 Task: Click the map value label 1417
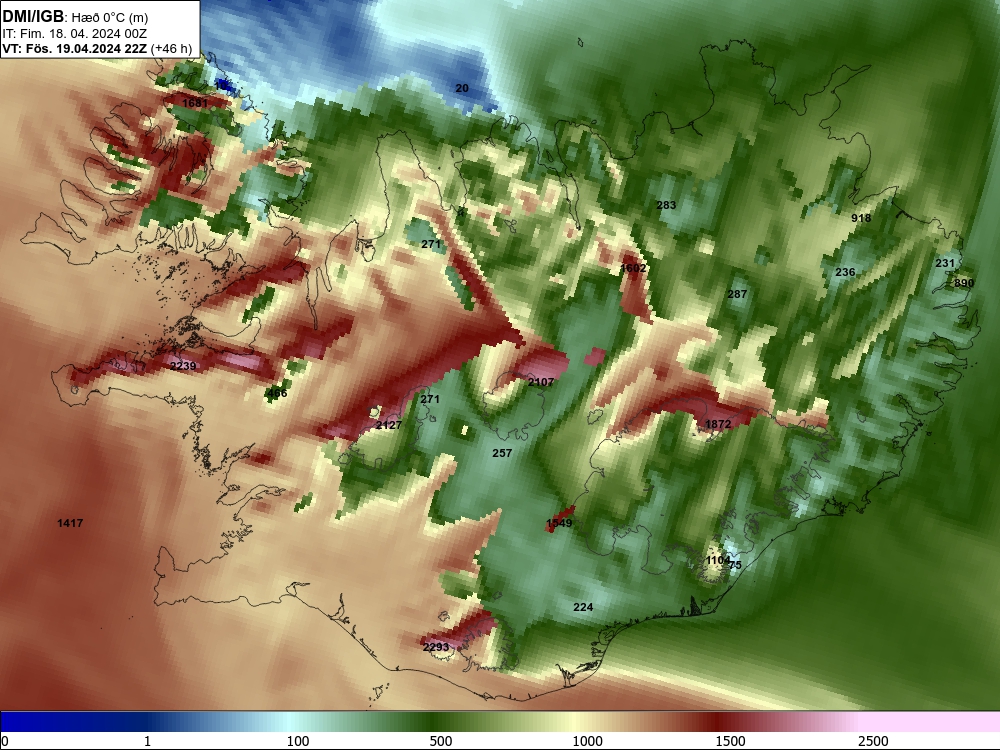pyautogui.click(x=70, y=523)
